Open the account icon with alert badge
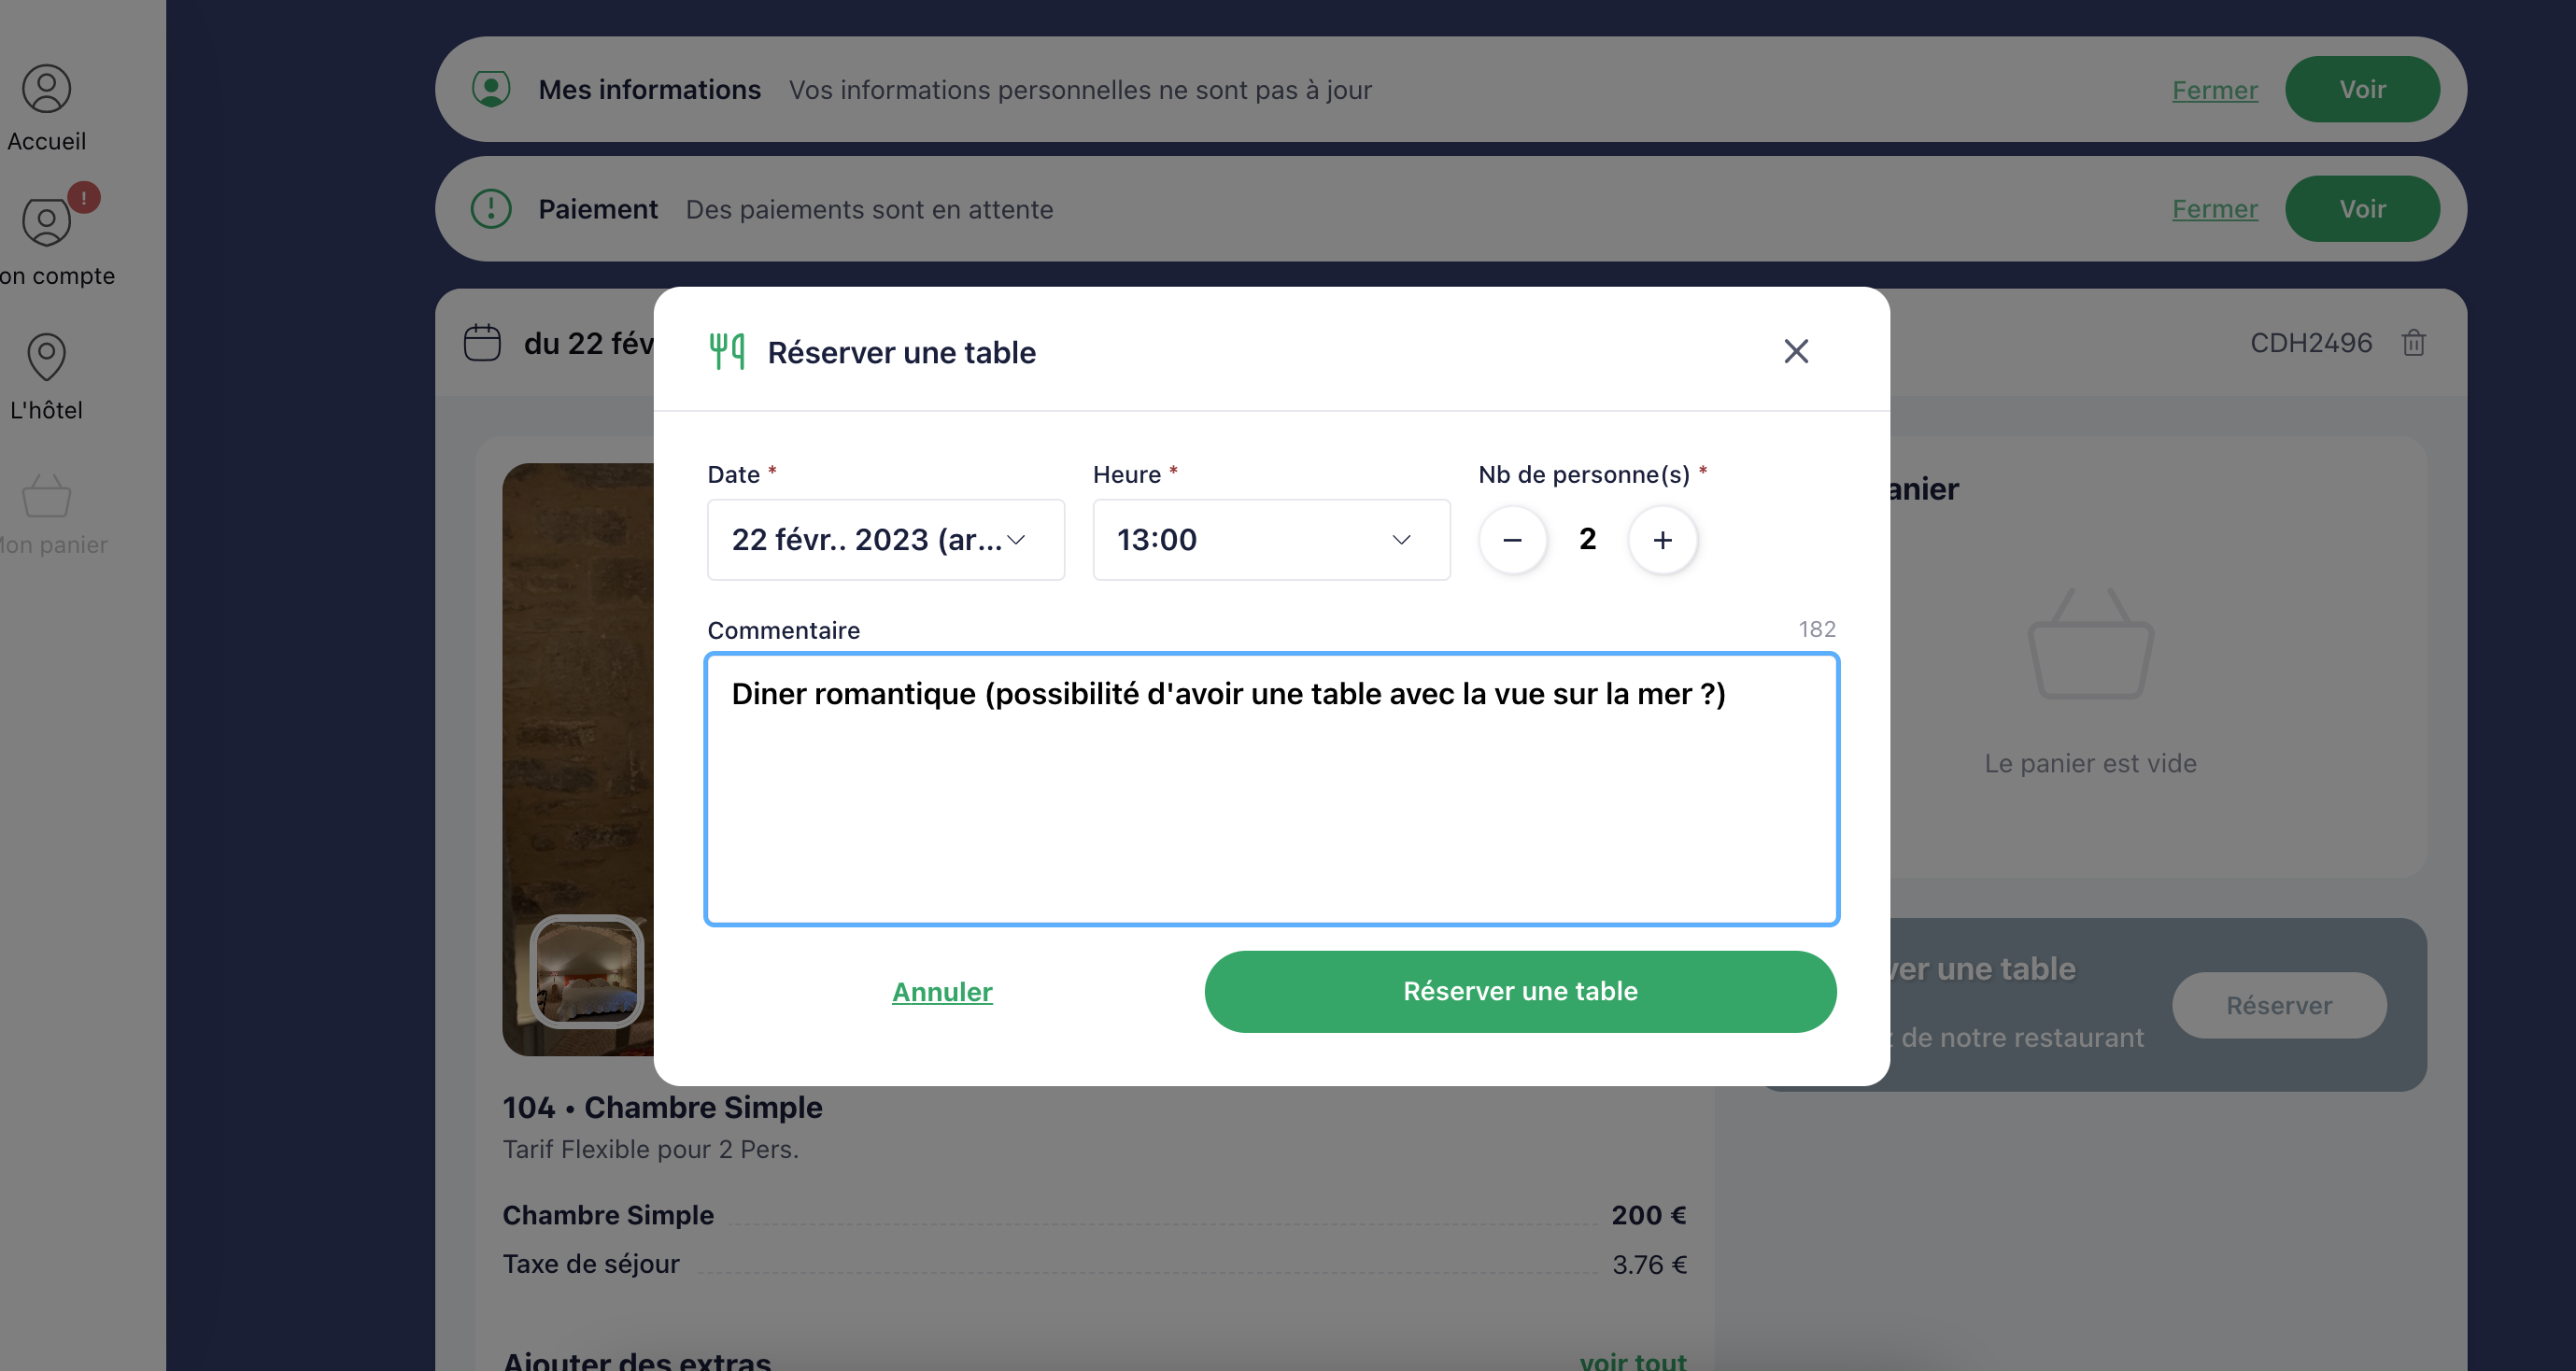This screenshot has height=1371, width=2576. [x=46, y=222]
